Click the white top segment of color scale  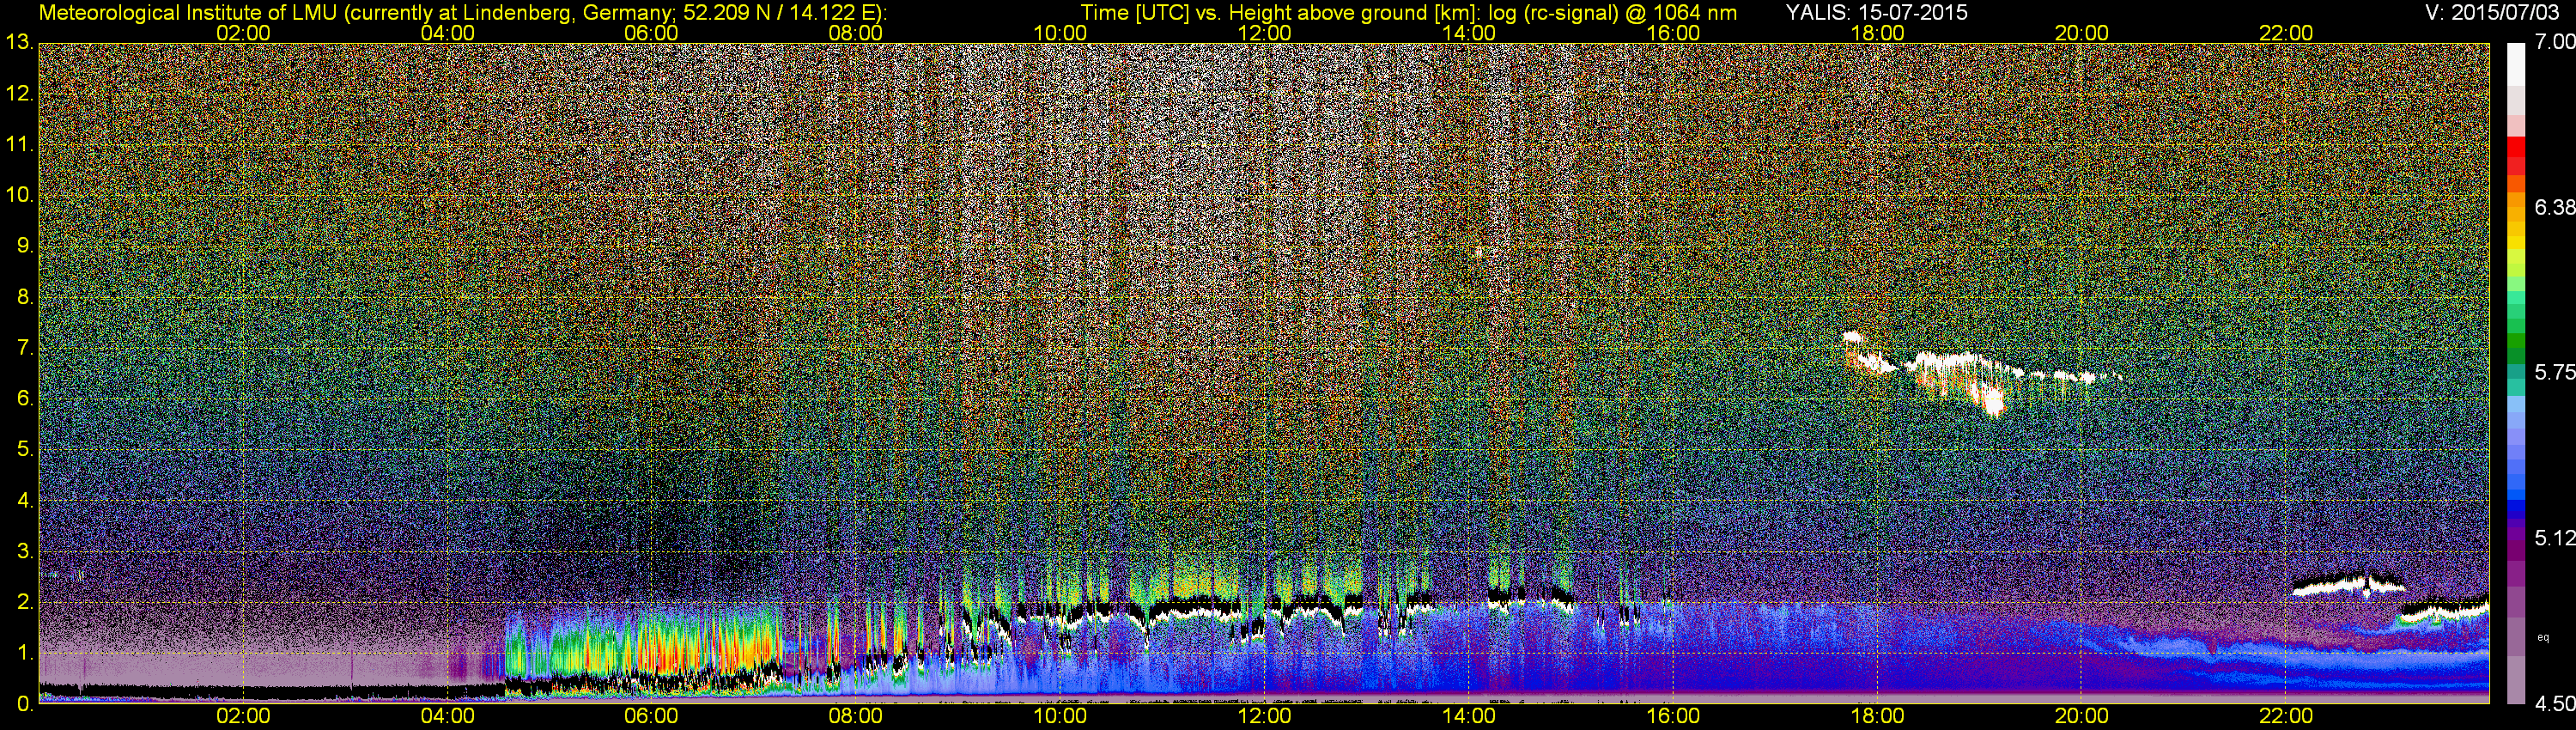(2516, 64)
